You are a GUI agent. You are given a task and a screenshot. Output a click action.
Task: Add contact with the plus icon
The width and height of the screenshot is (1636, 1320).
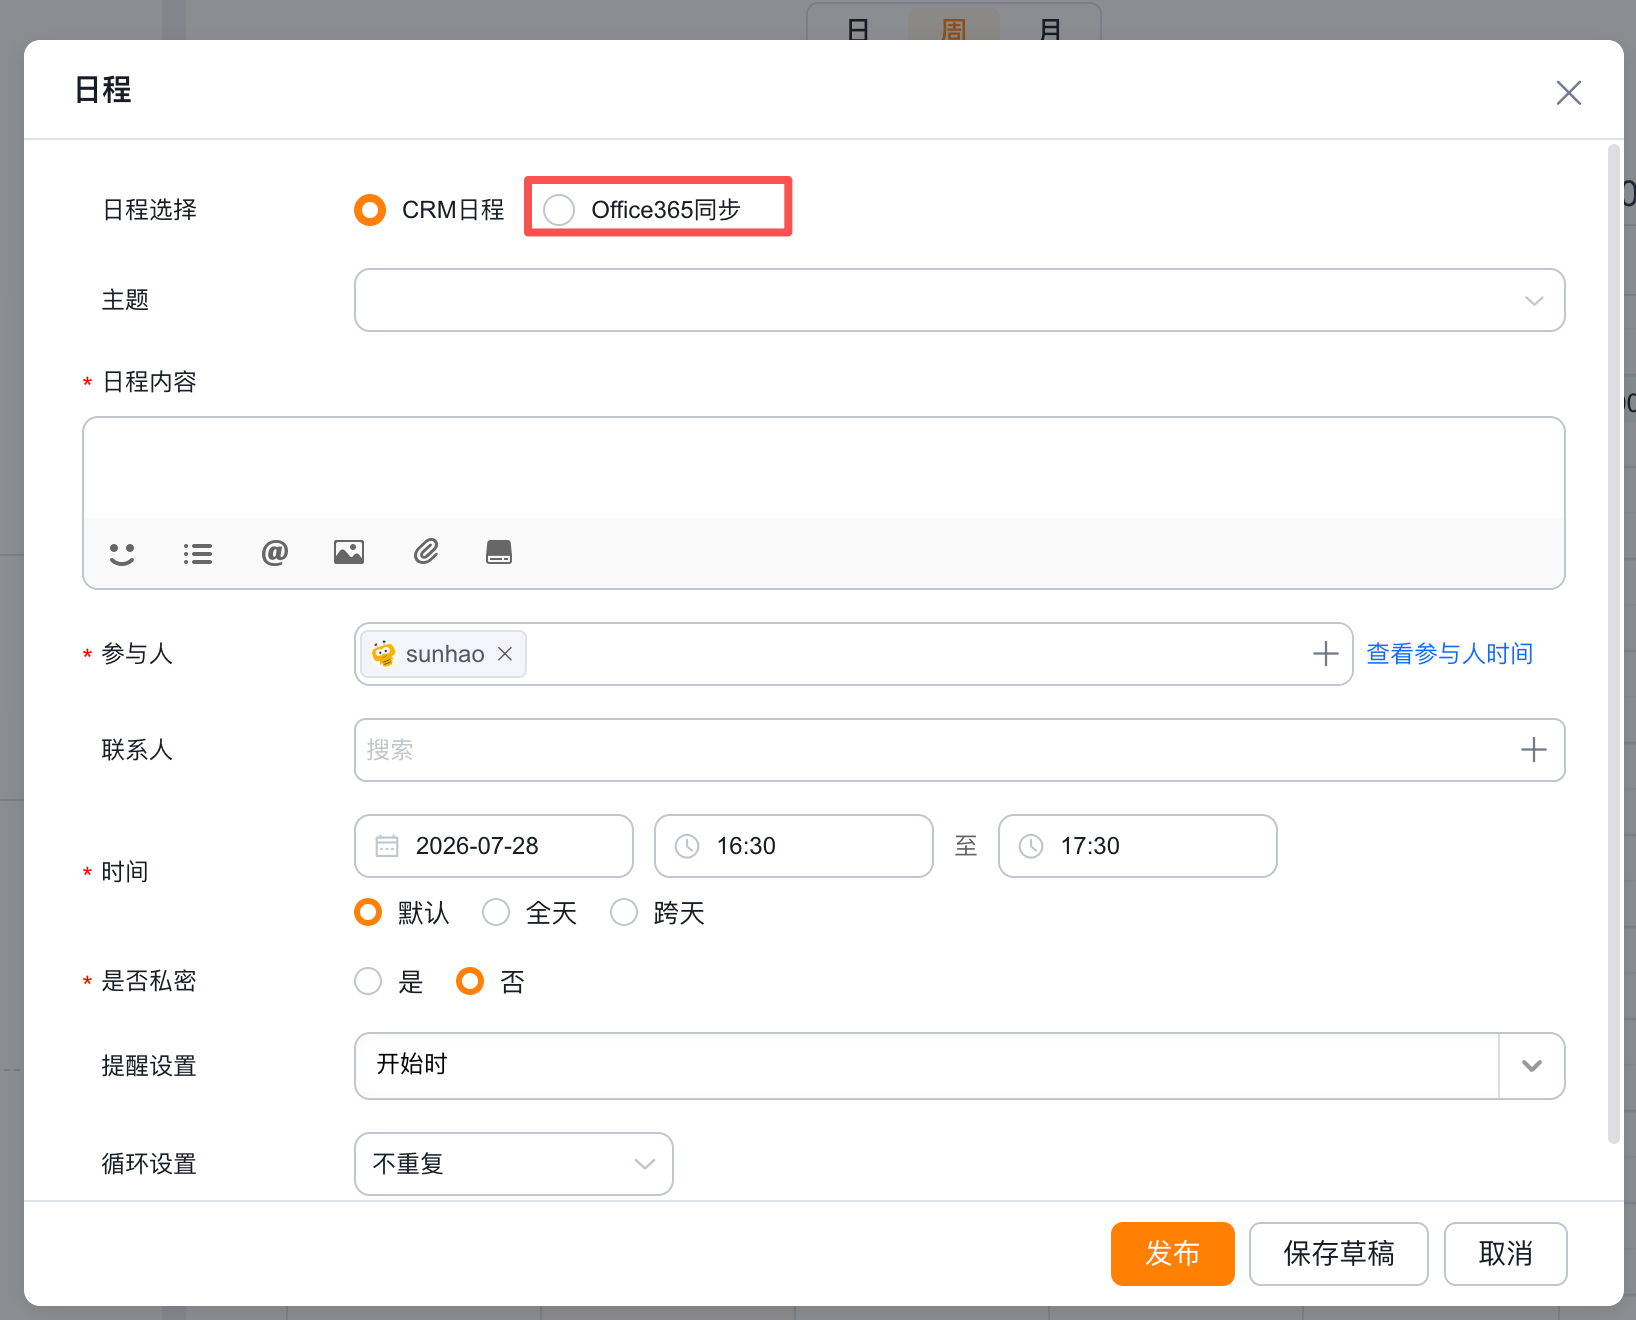(x=1534, y=750)
